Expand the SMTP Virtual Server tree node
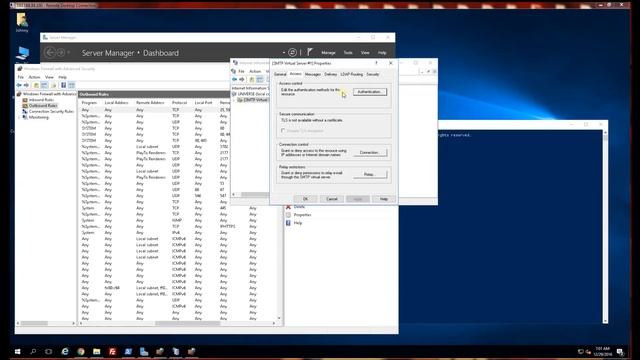The height and width of the screenshot is (360, 640). (x=234, y=100)
